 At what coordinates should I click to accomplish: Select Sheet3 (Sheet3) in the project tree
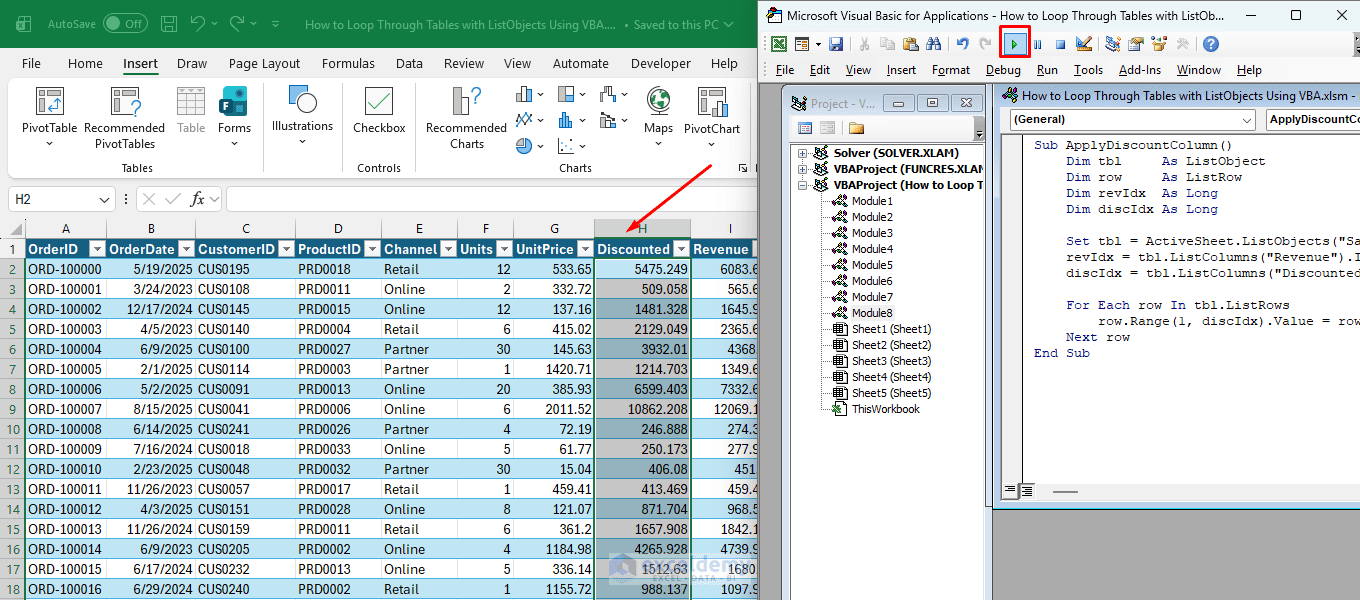pos(891,361)
